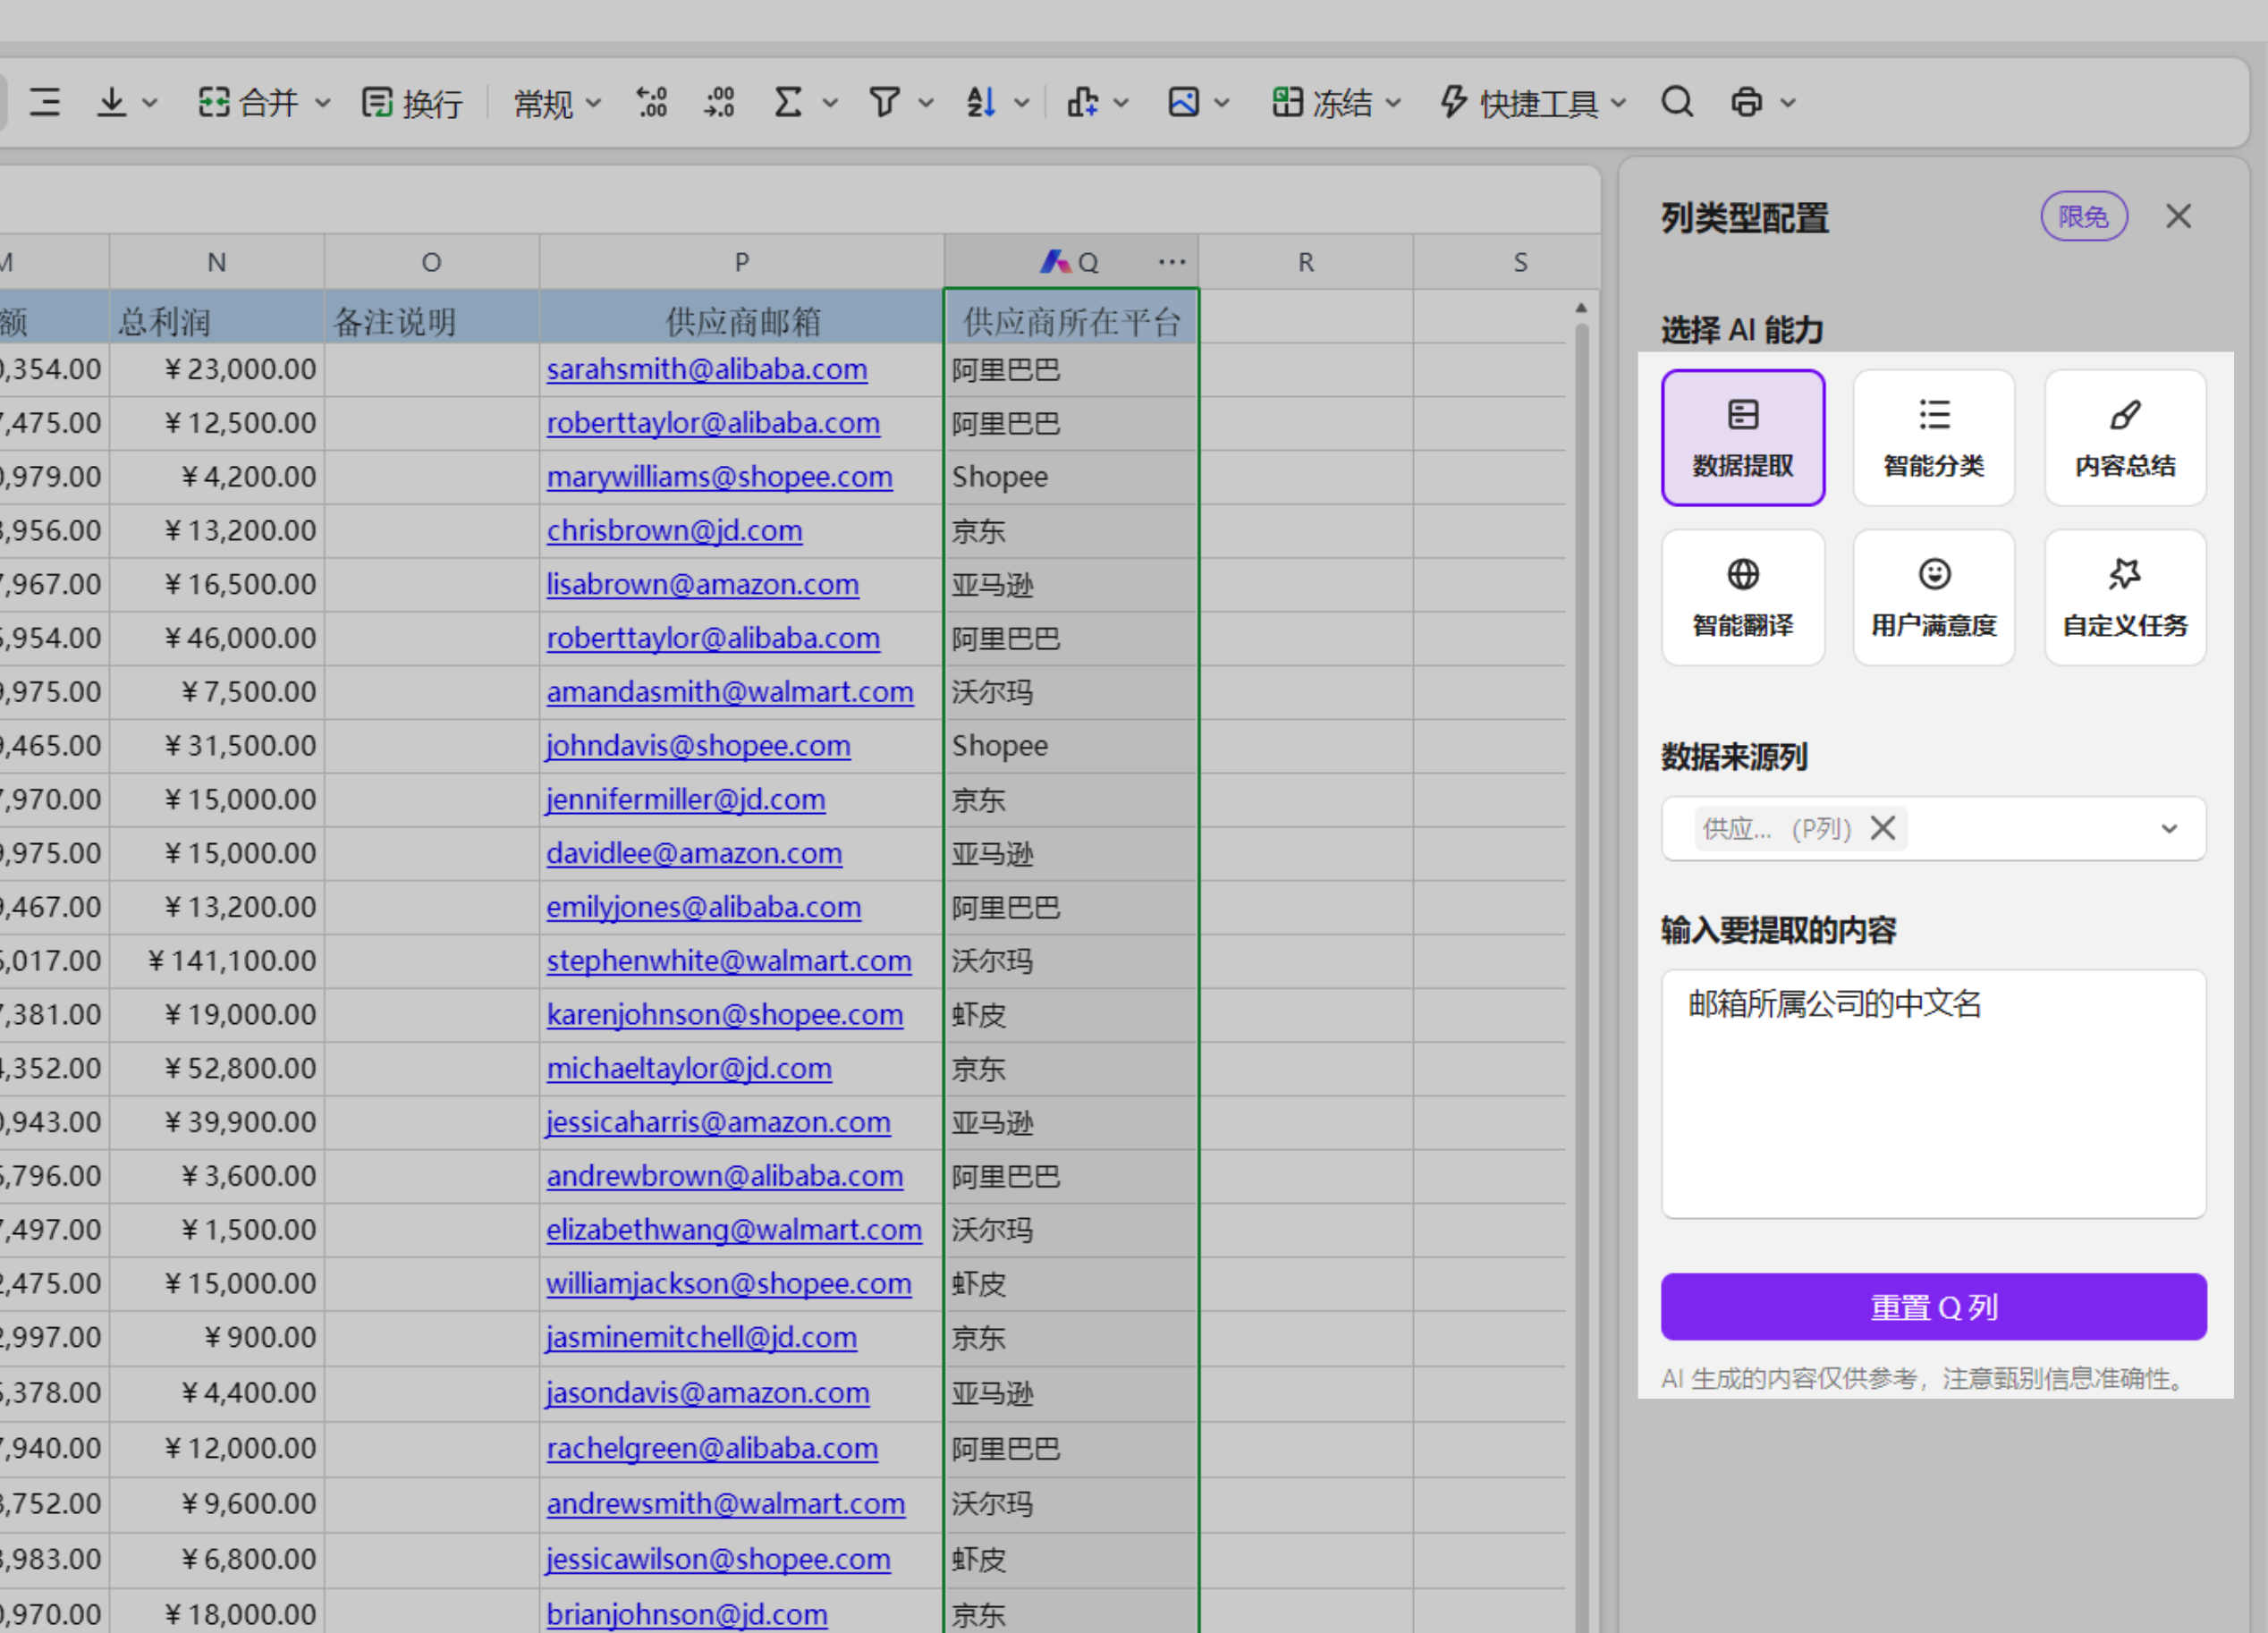
Task: Click the ¥141,100.00 profit cell
Action: [216, 961]
